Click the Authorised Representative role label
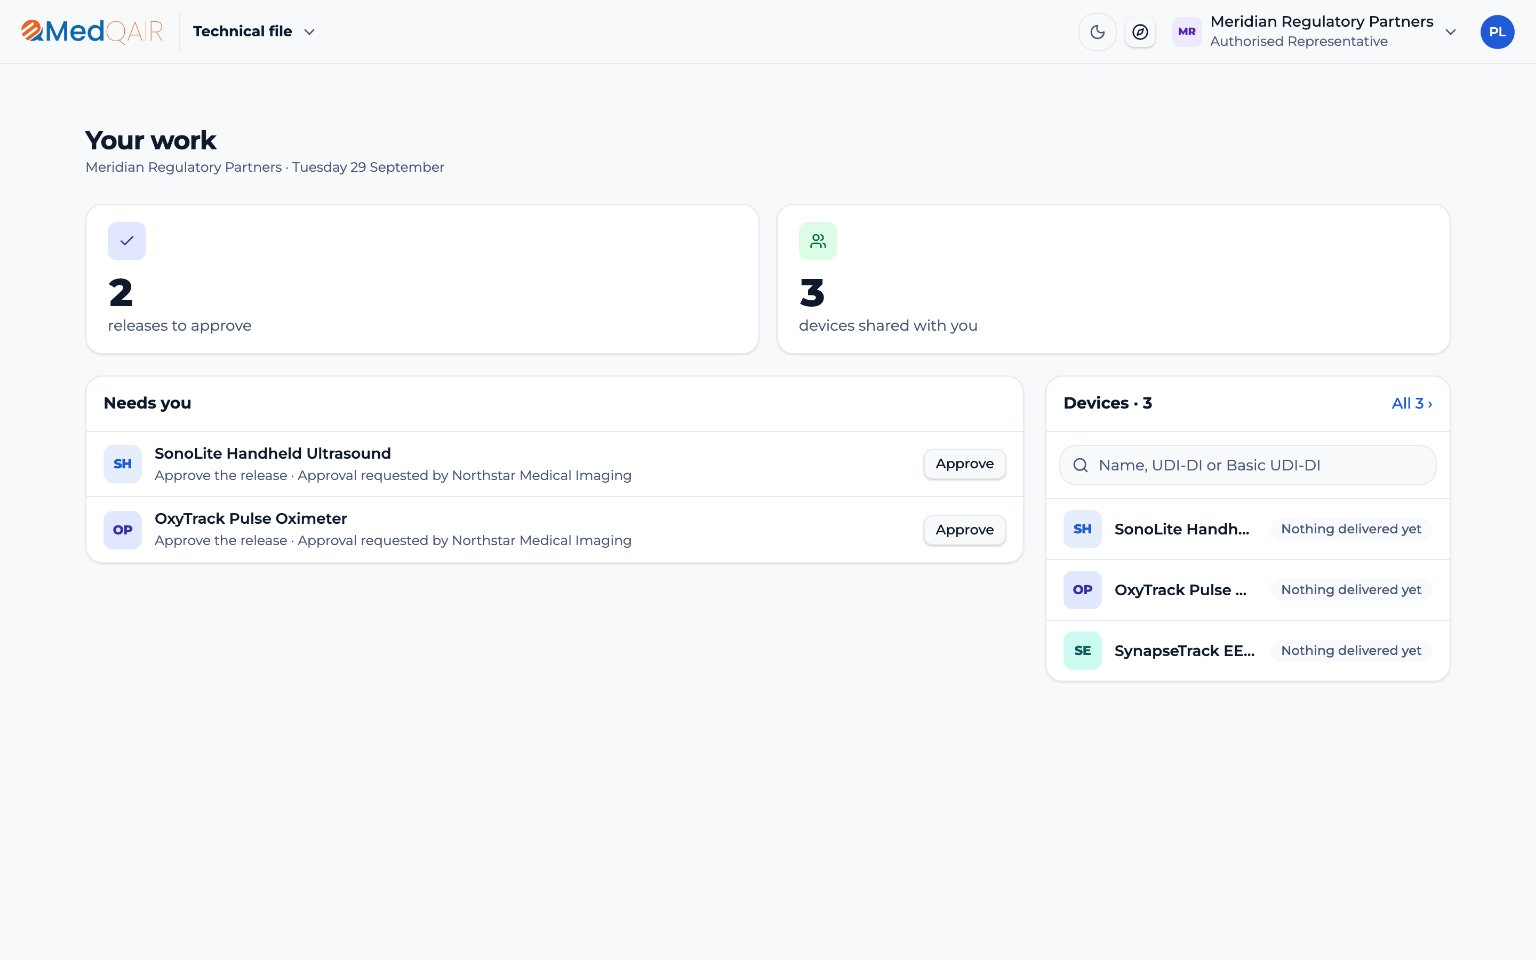 1299,42
